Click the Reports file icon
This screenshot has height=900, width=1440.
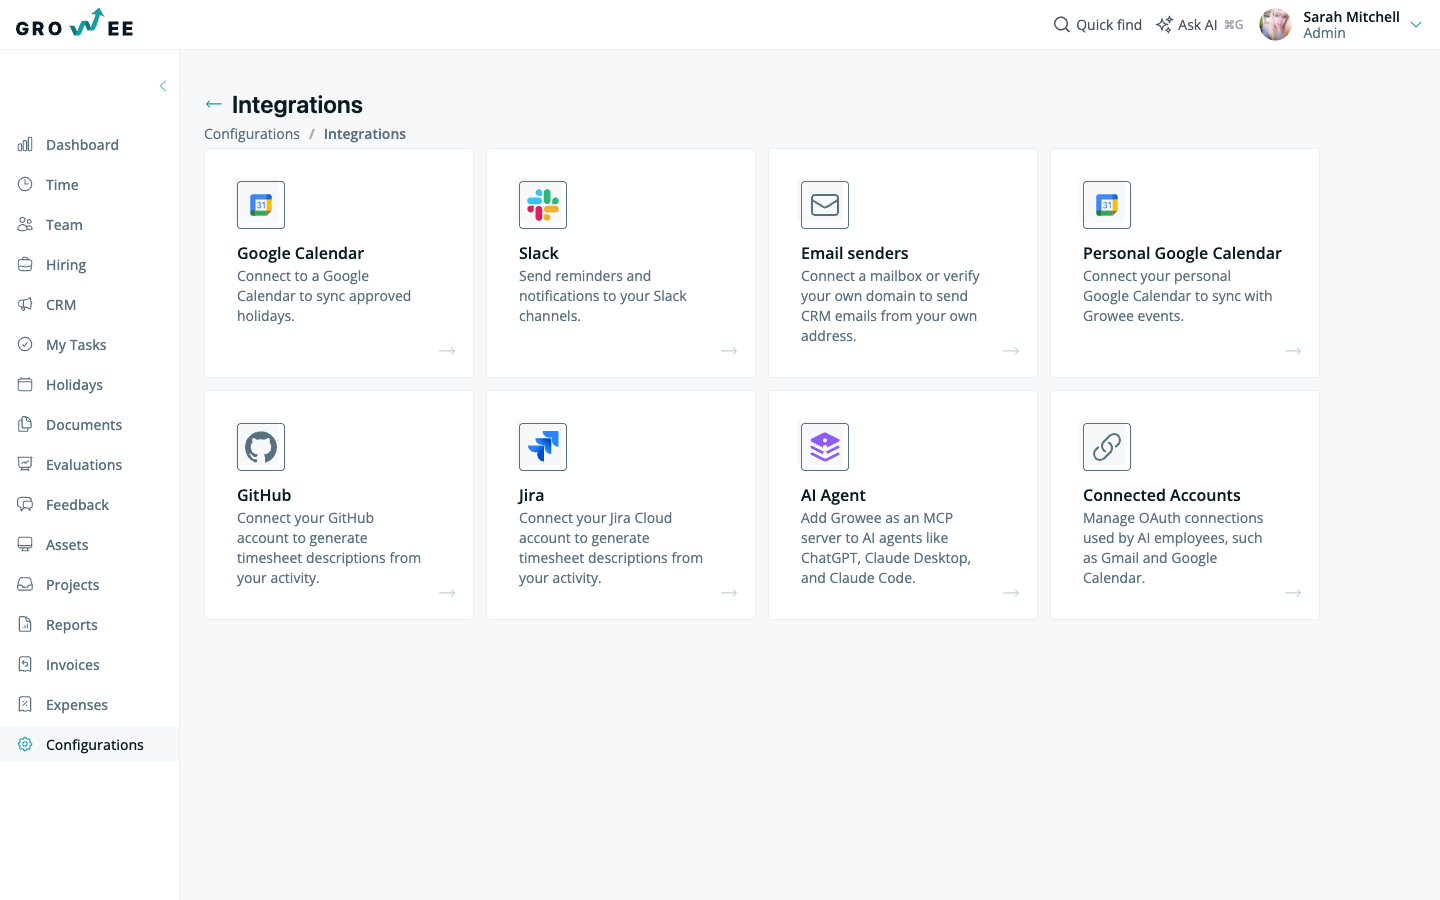[25, 625]
